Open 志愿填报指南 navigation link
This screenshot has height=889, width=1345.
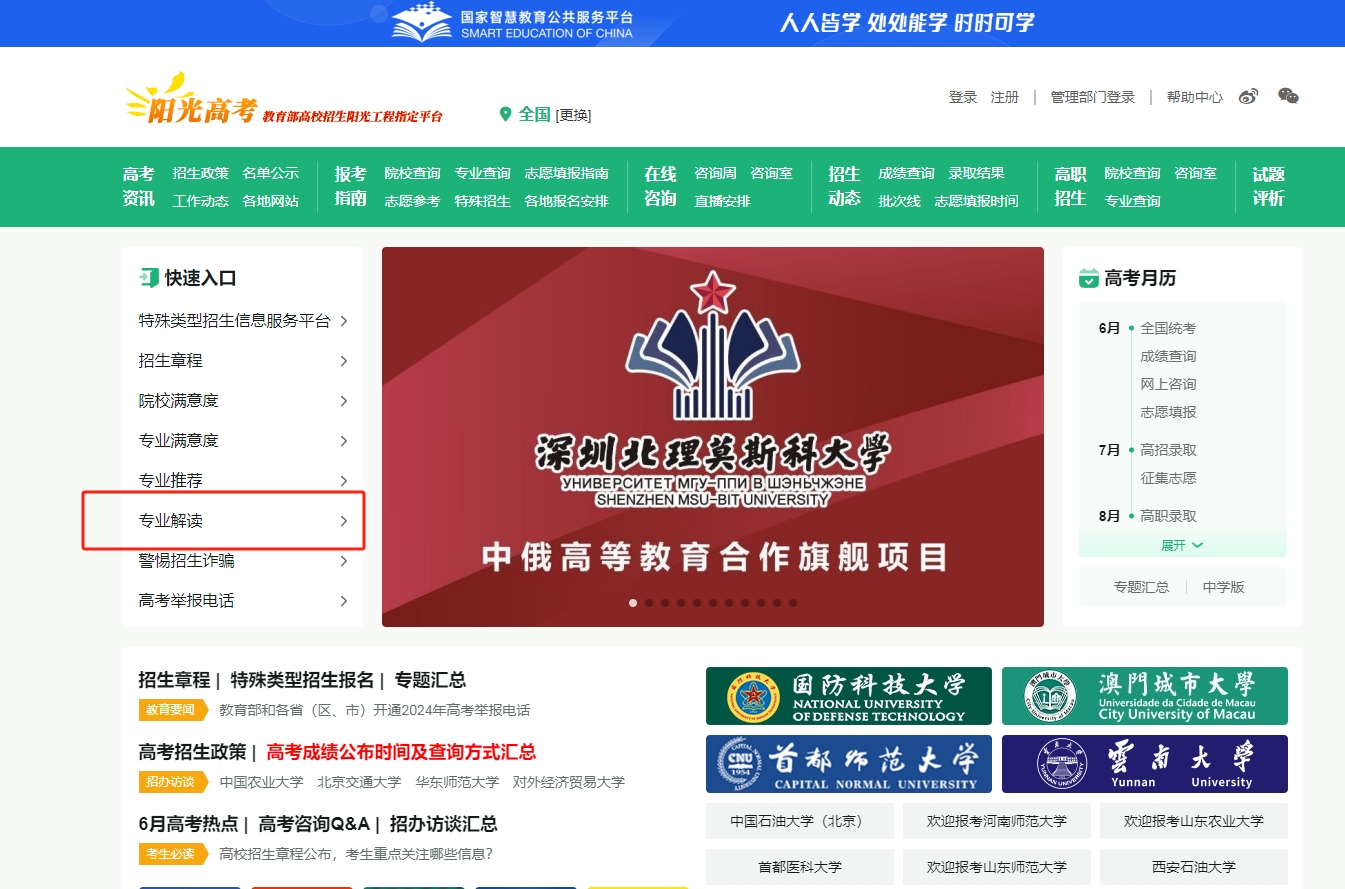[567, 173]
